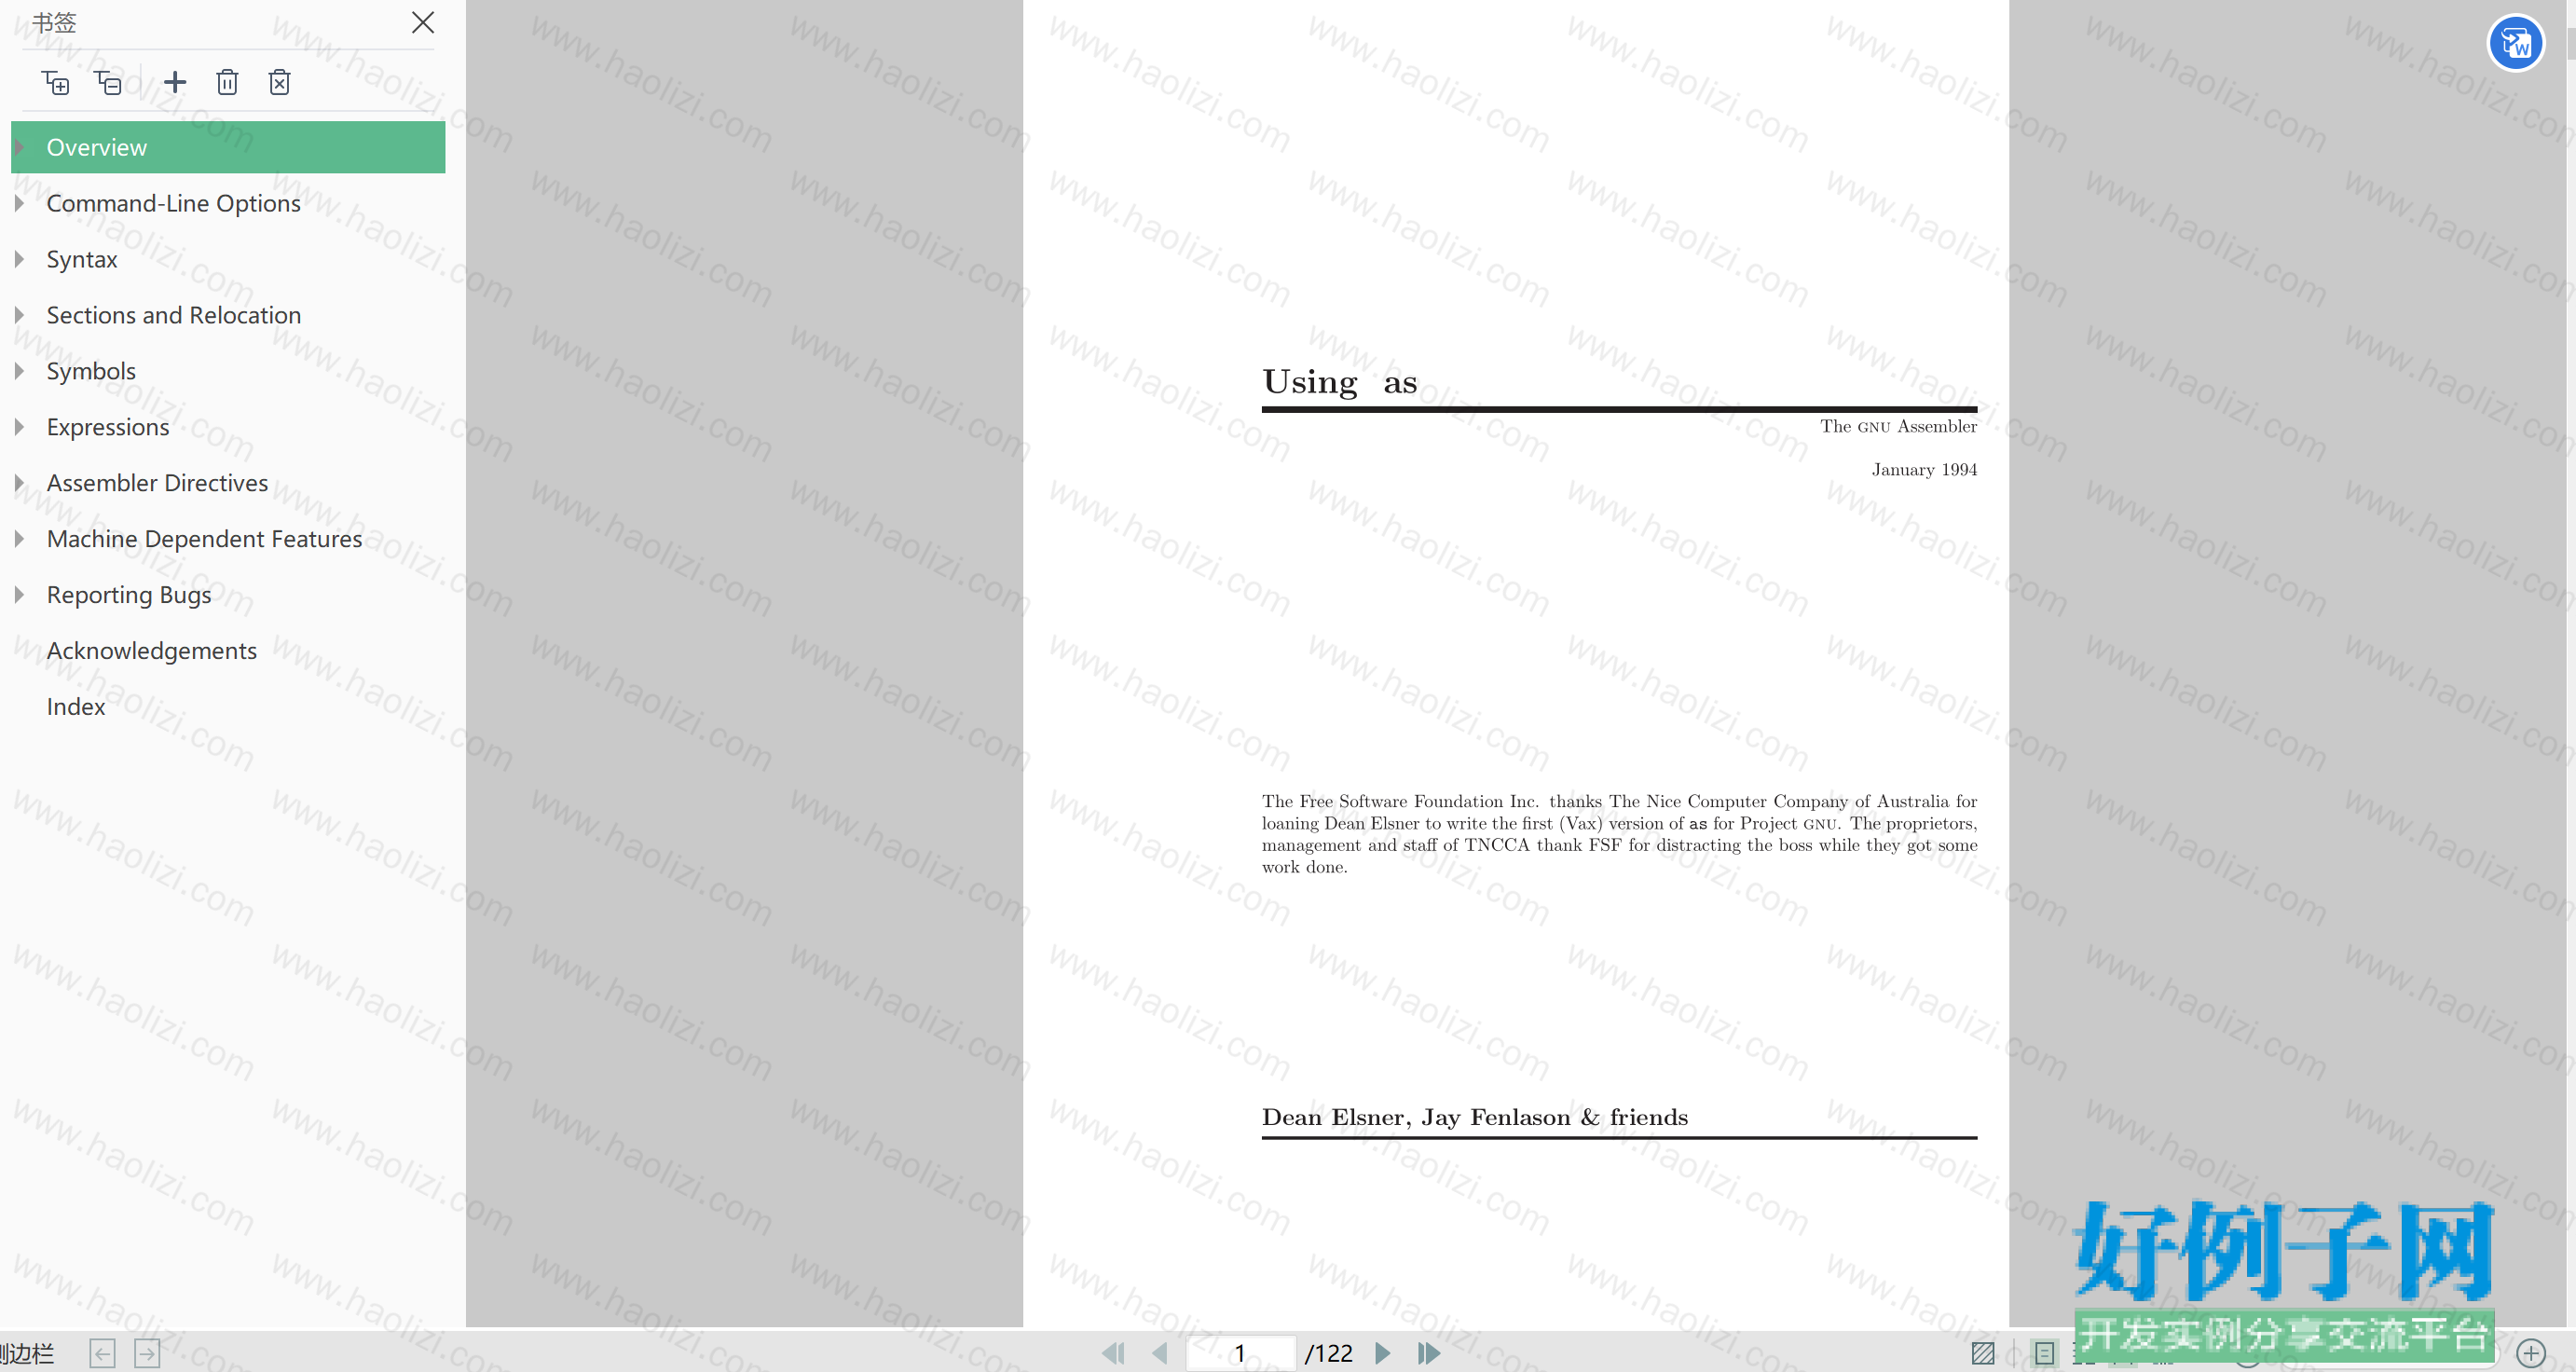This screenshot has width=2576, height=1372.
Task: Expand the Reporting Bugs arrow
Action: (x=19, y=595)
